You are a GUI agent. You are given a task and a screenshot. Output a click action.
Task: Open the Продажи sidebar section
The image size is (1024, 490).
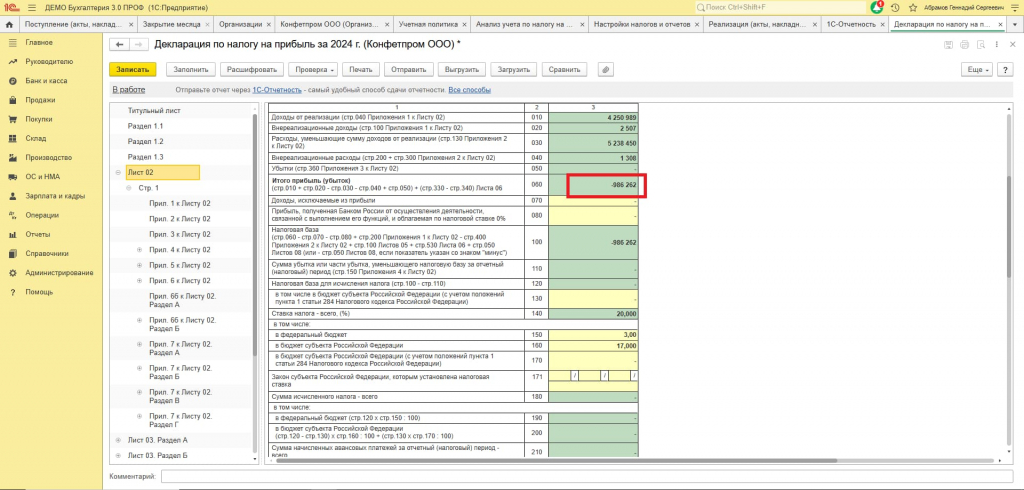pyautogui.click(x=40, y=100)
